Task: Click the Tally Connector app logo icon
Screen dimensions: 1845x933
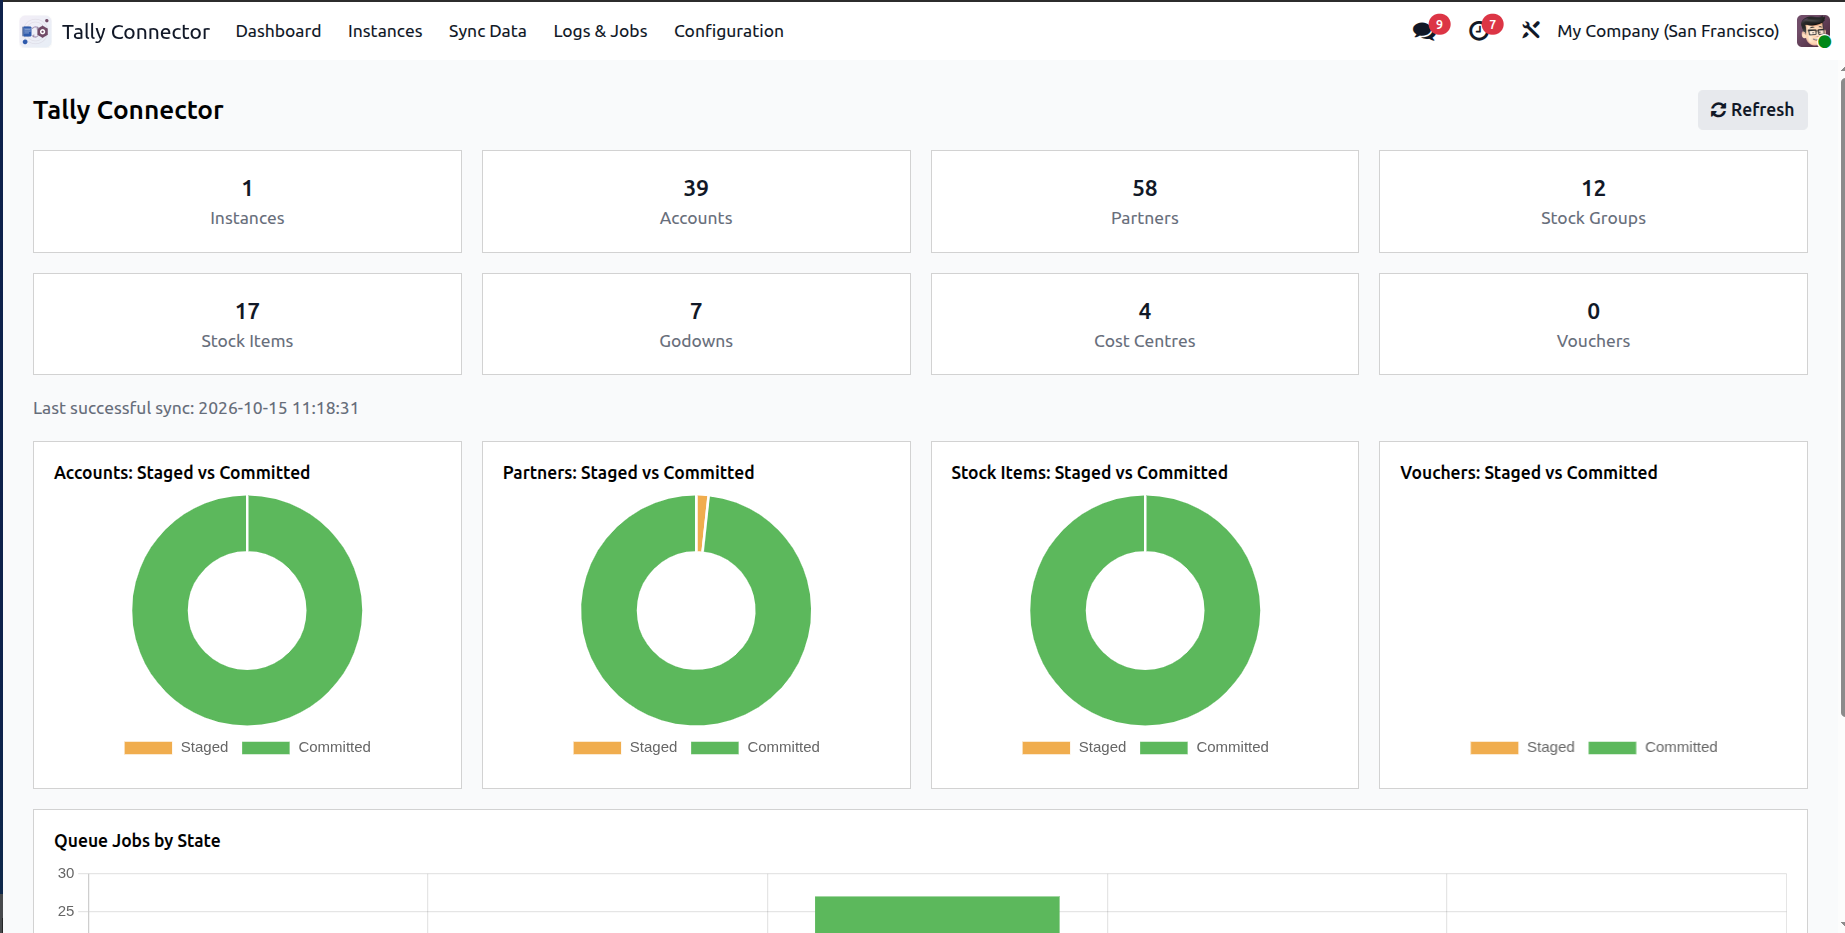Action: click(35, 31)
